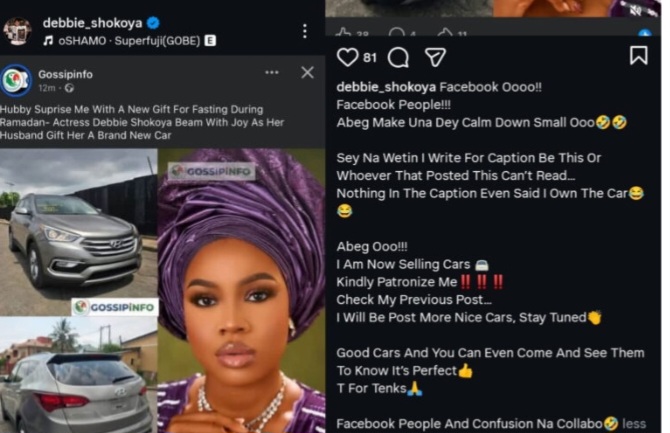Click the Gossipinfo page logo

click(17, 79)
